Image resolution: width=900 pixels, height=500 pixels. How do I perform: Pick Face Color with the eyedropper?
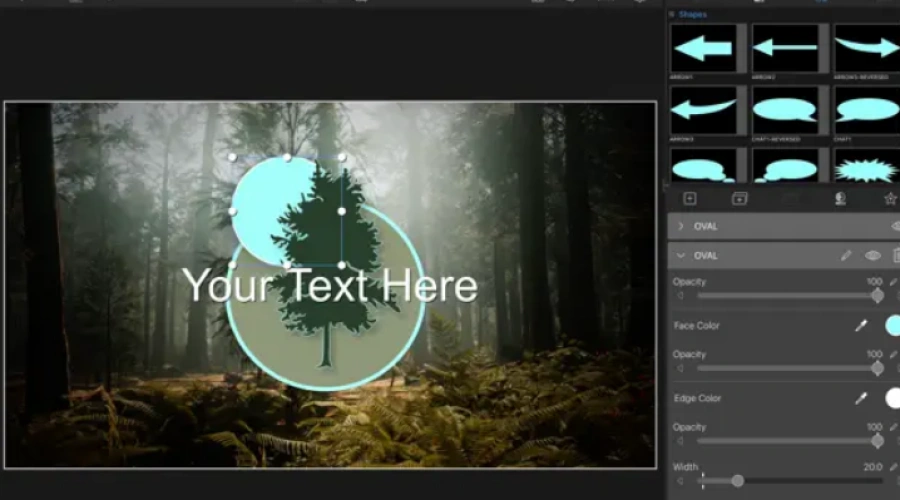click(x=859, y=326)
